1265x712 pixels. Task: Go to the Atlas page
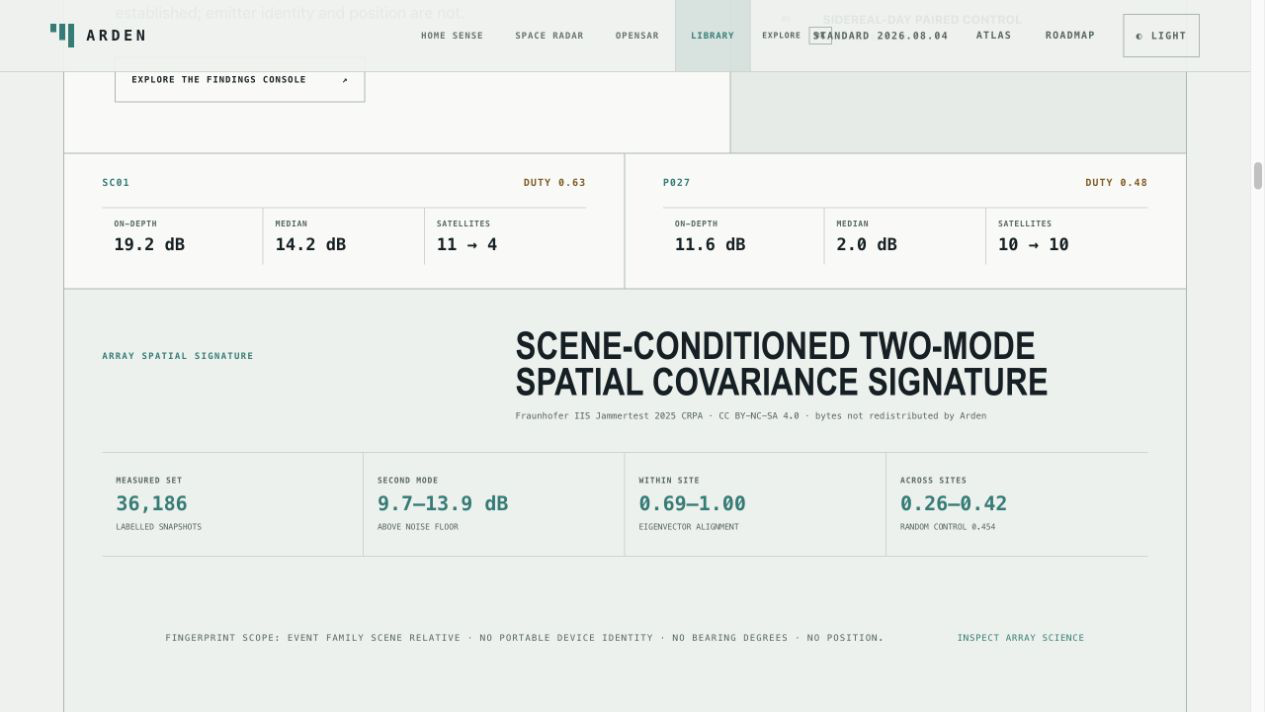point(994,36)
